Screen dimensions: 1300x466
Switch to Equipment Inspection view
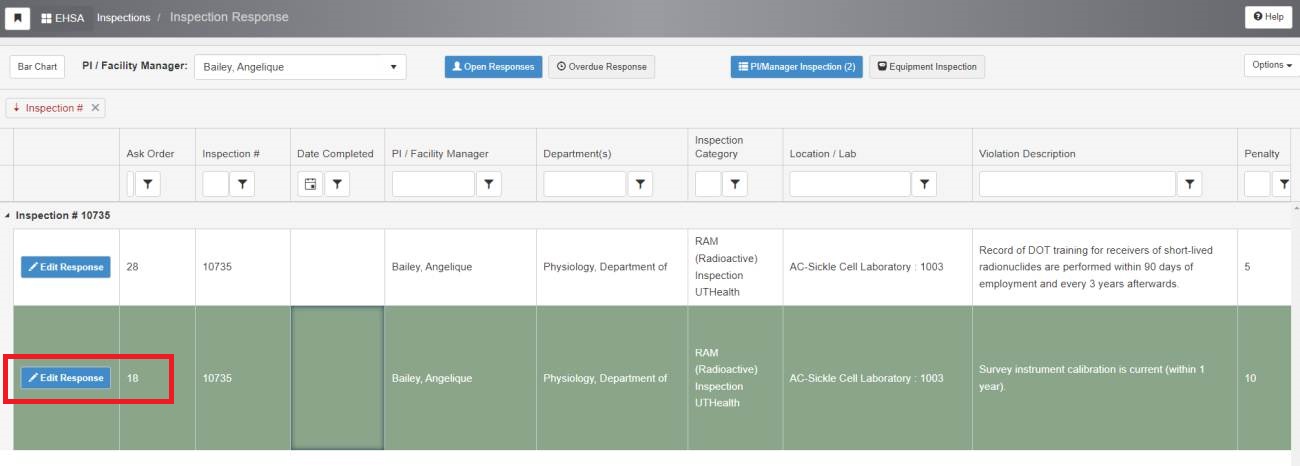pyautogui.click(x=927, y=67)
